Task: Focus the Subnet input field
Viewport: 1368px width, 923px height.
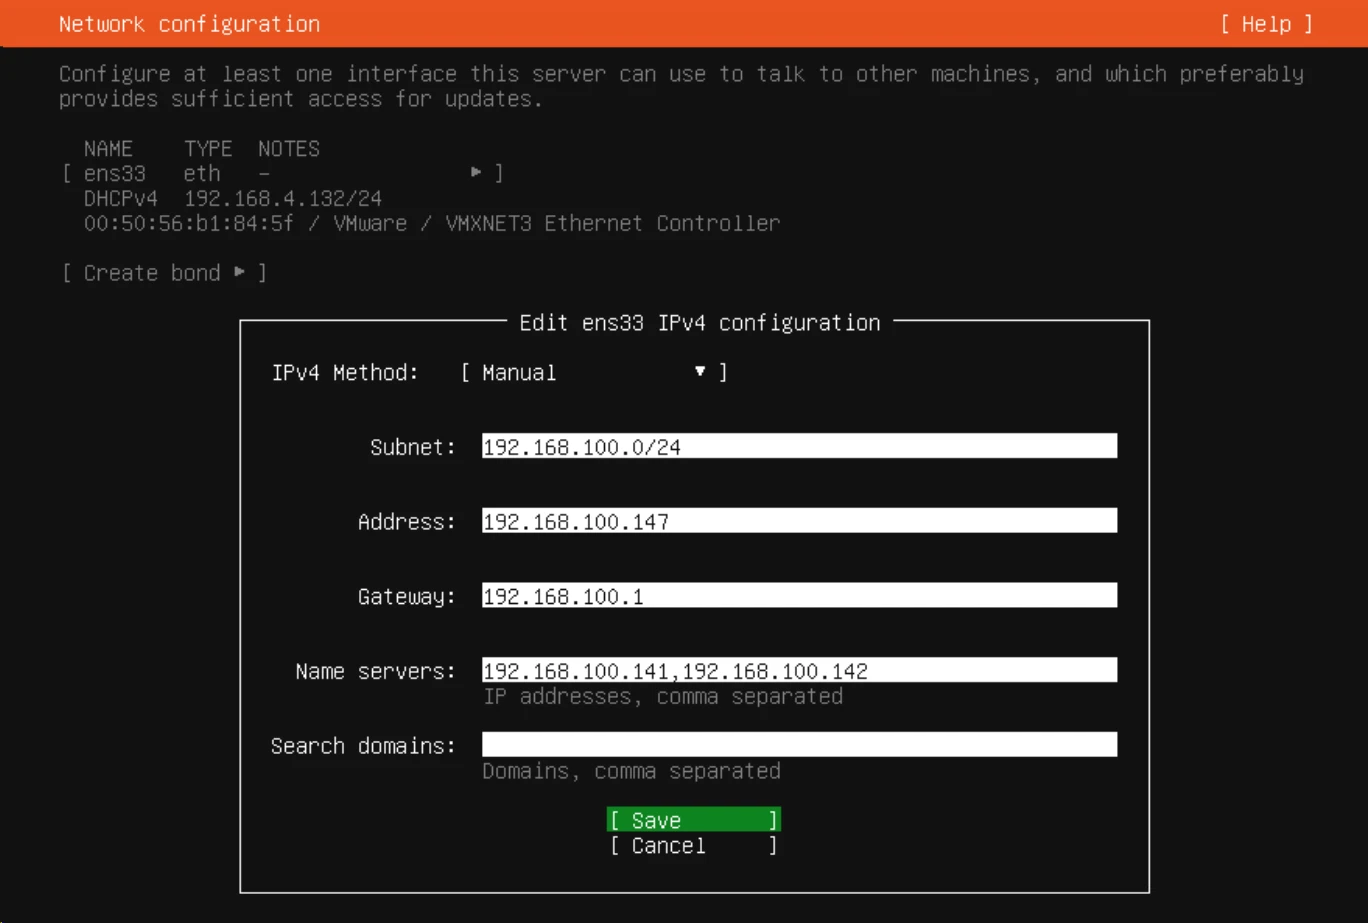Action: point(798,447)
